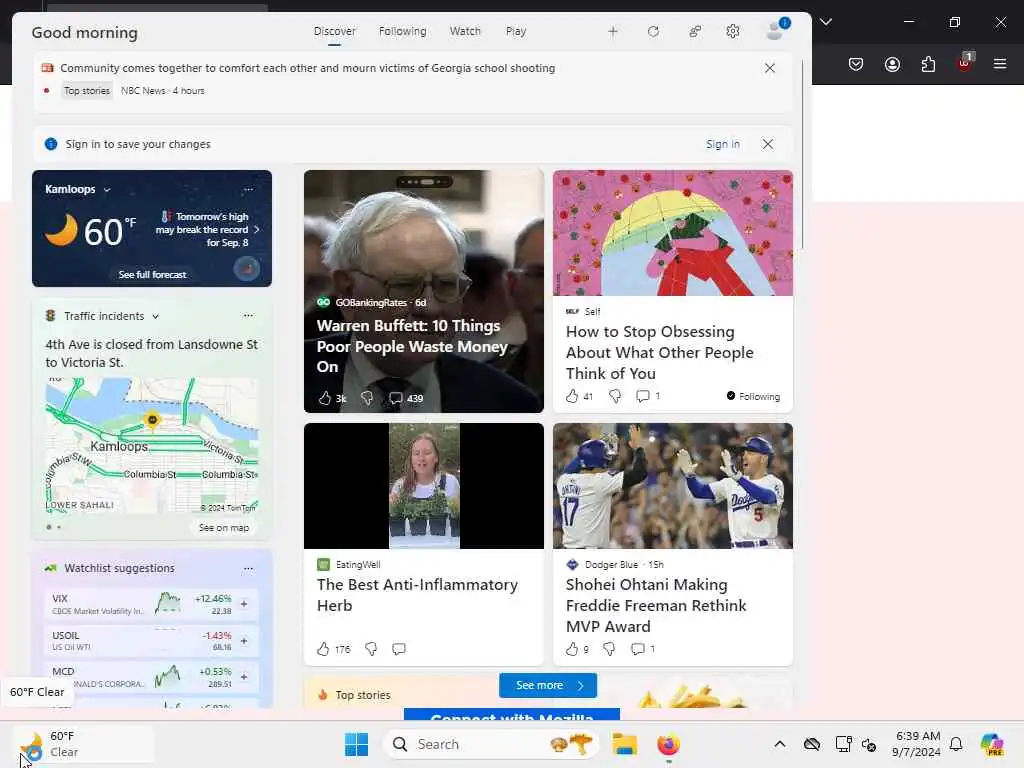1024x768 pixels.
Task: Open weather card more options menu
Action: point(248,189)
